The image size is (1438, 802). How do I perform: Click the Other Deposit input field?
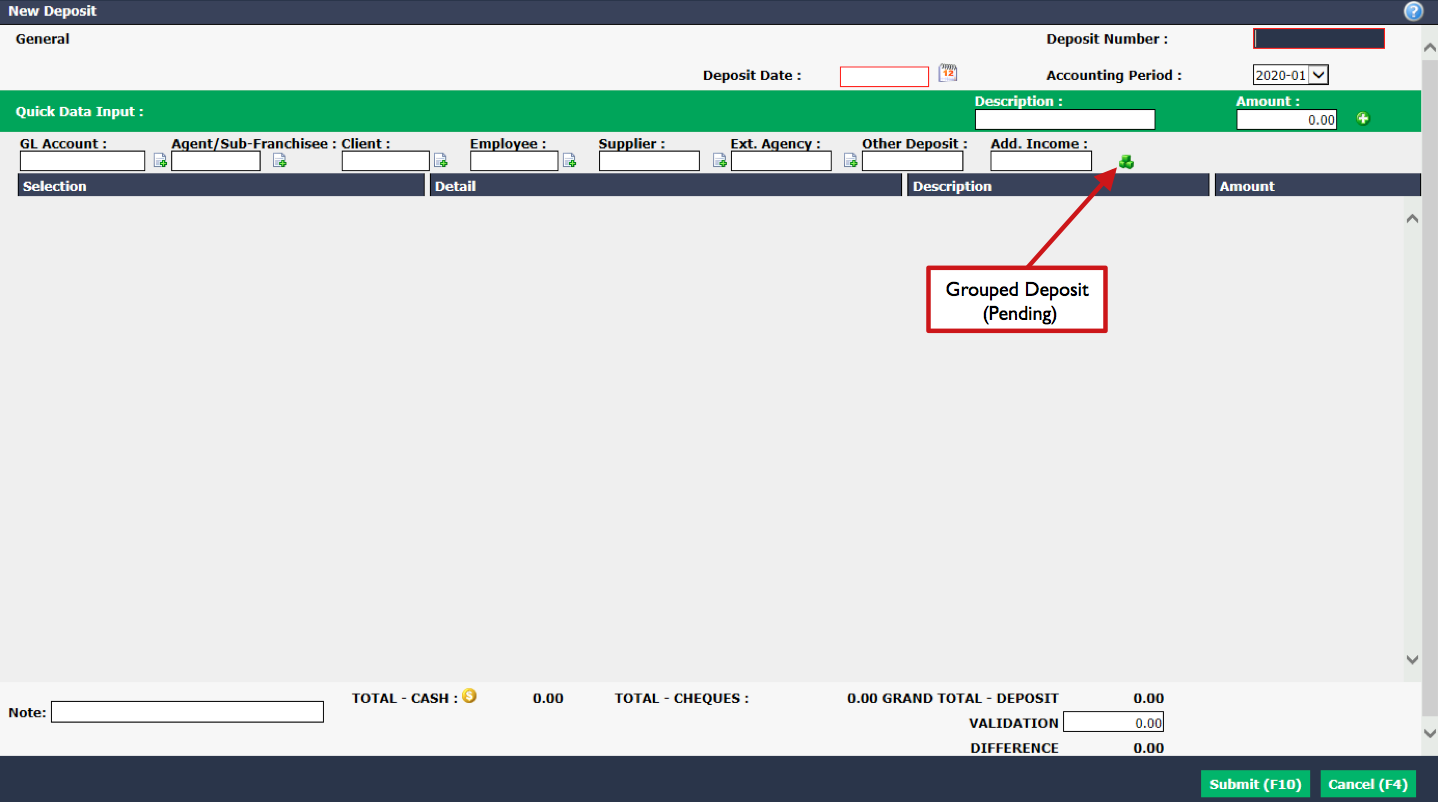pyautogui.click(x=913, y=161)
